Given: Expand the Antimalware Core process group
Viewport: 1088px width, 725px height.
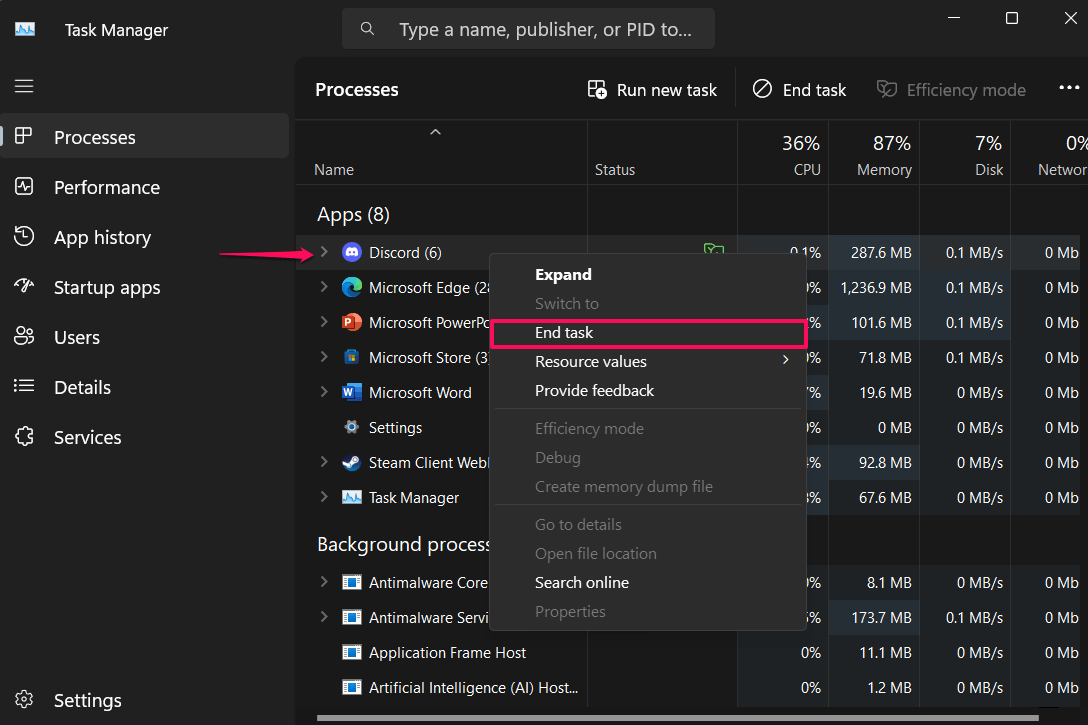Looking at the screenshot, I should click(324, 583).
